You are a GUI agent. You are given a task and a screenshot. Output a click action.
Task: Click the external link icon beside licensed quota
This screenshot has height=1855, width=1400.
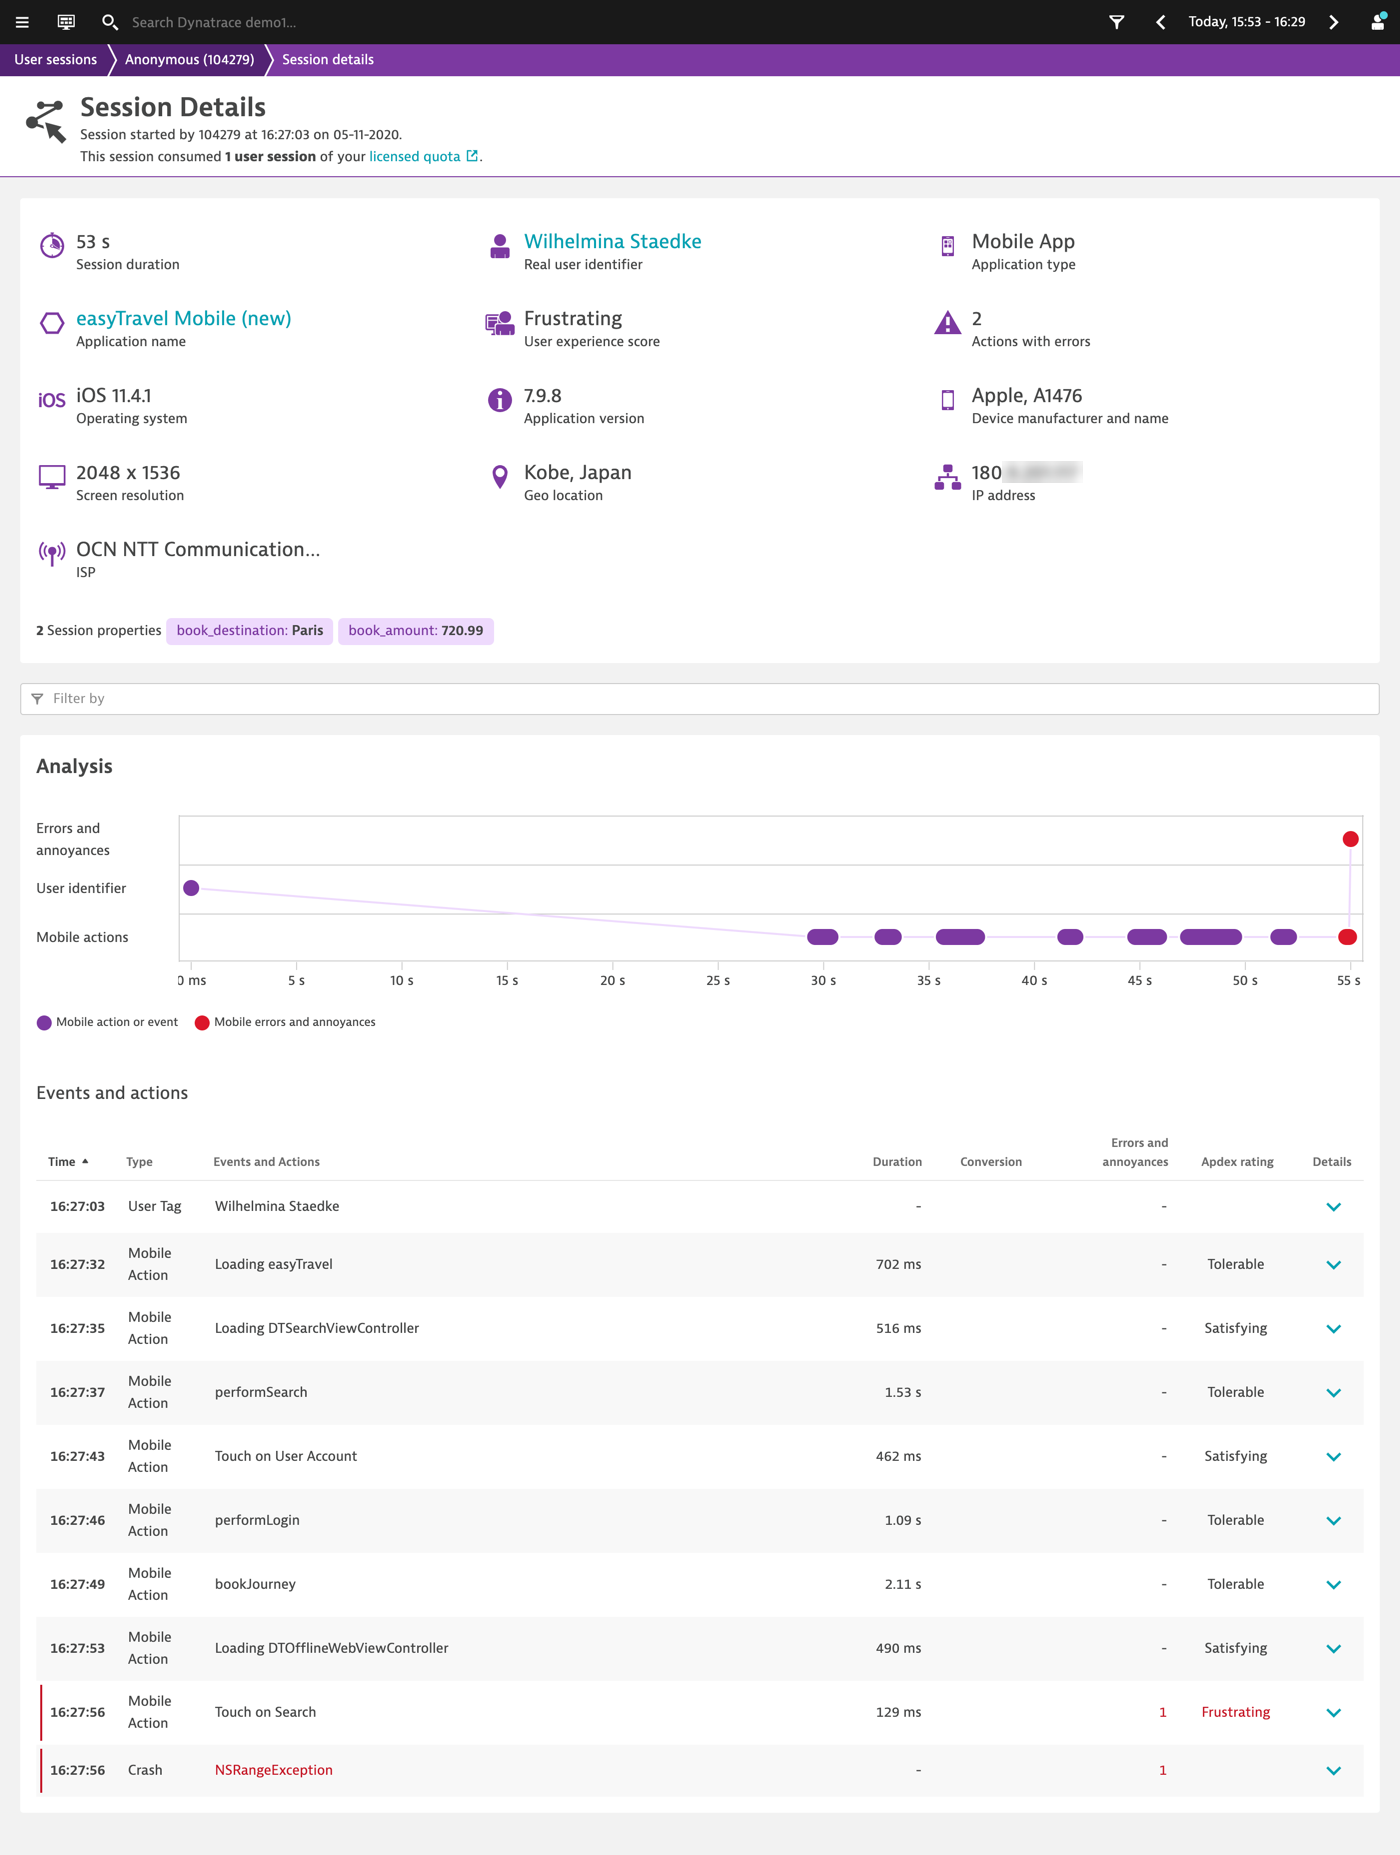point(472,156)
